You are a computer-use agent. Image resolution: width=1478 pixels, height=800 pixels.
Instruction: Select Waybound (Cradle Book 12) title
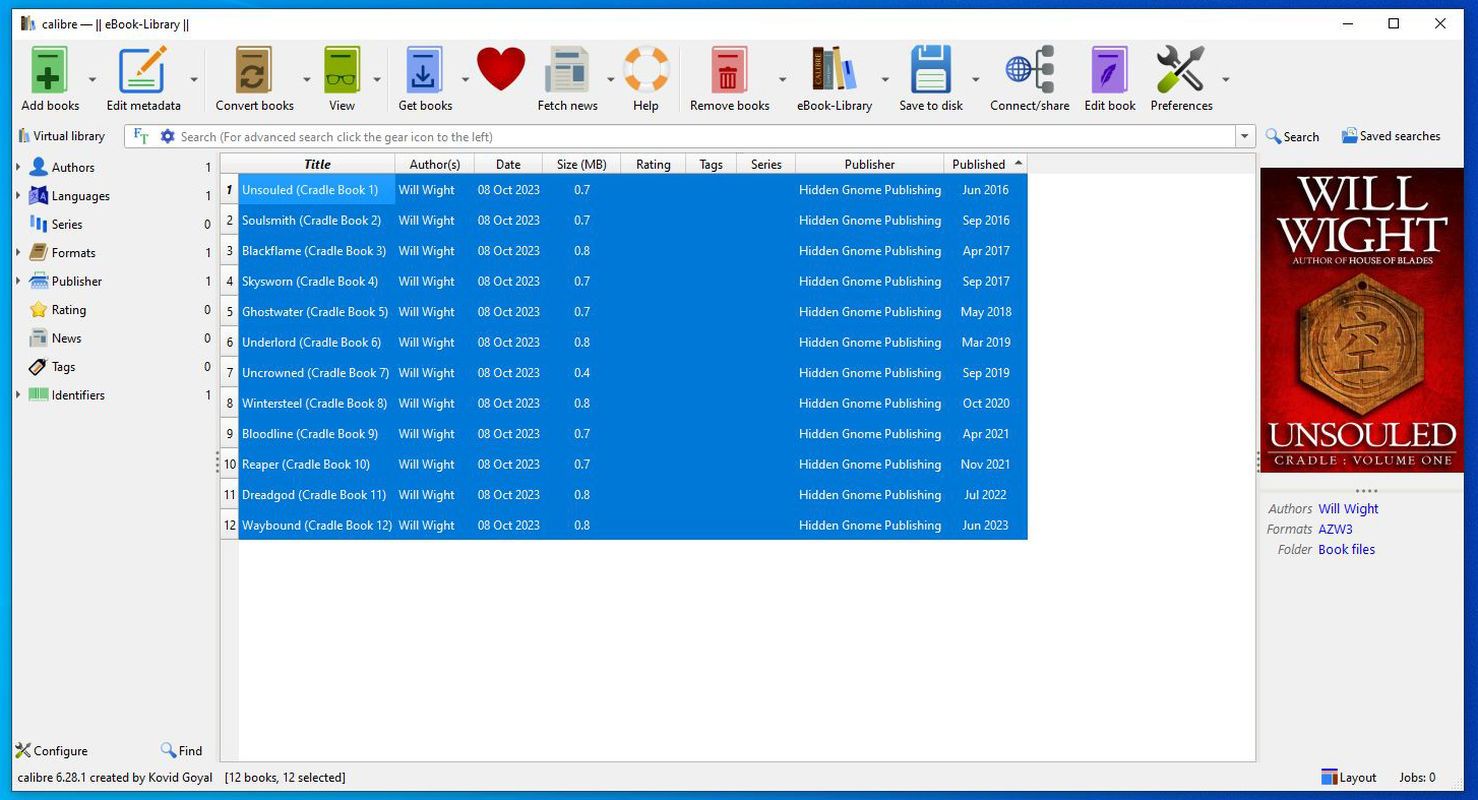tap(316, 525)
